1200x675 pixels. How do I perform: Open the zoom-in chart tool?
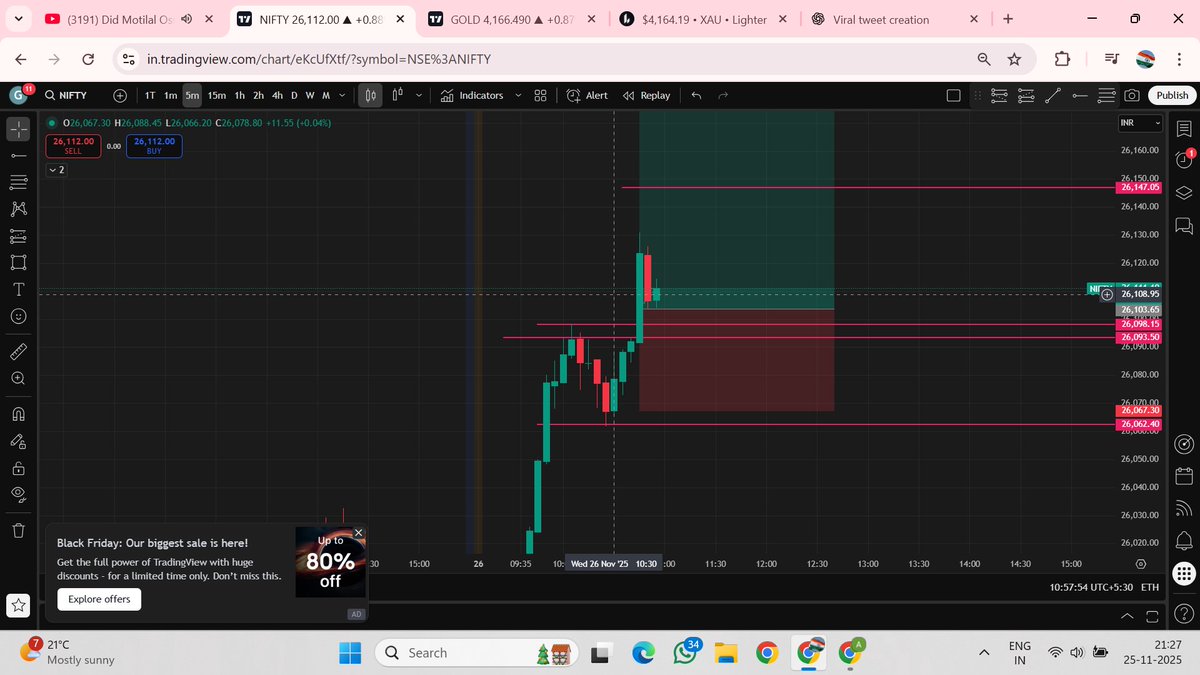click(x=18, y=378)
